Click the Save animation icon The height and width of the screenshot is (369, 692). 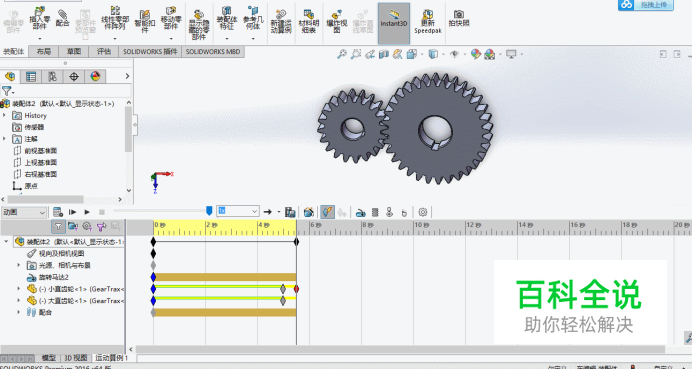290,212
